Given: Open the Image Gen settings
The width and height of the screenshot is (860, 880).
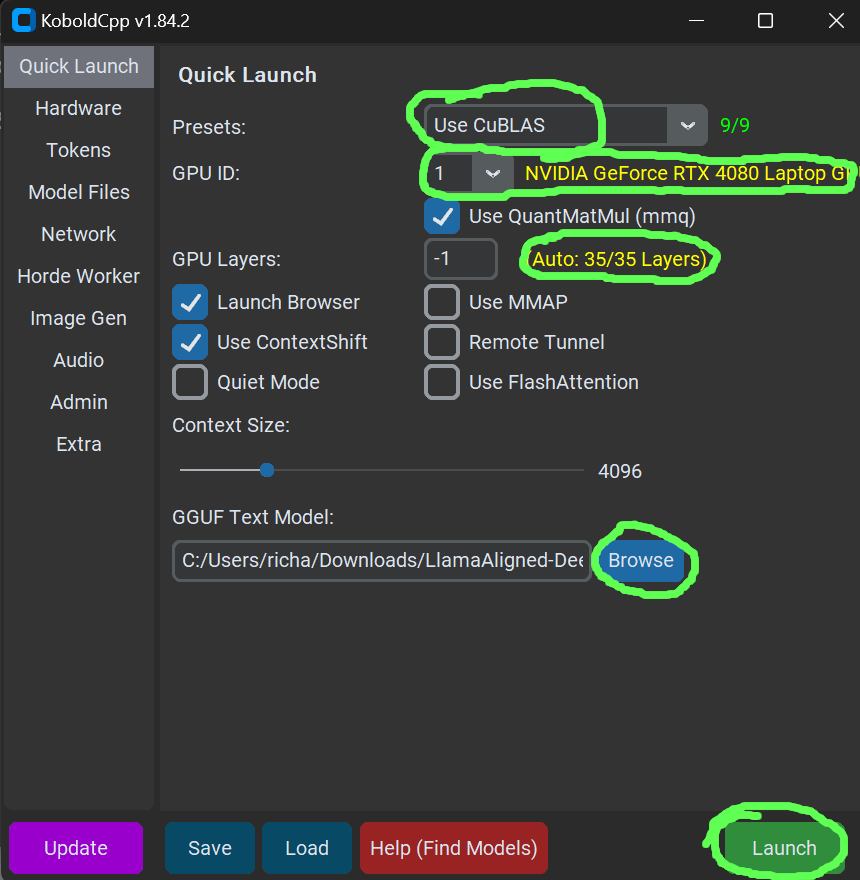Looking at the screenshot, I should coord(78,318).
